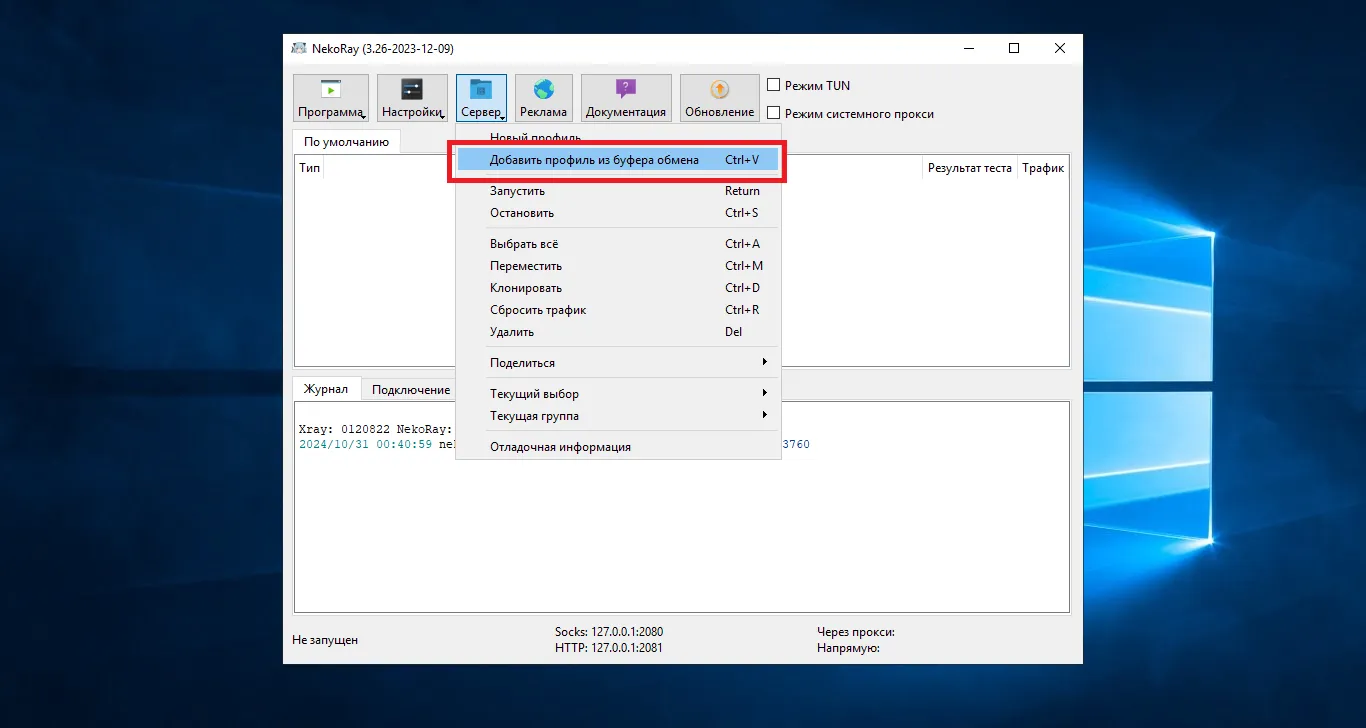Select Остановить in the menu

(x=618, y=212)
